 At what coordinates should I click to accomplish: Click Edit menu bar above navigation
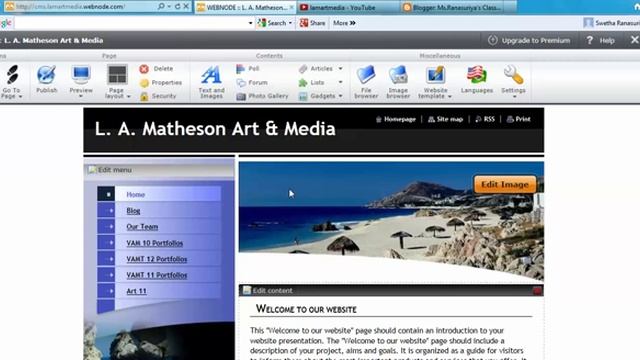(x=159, y=170)
